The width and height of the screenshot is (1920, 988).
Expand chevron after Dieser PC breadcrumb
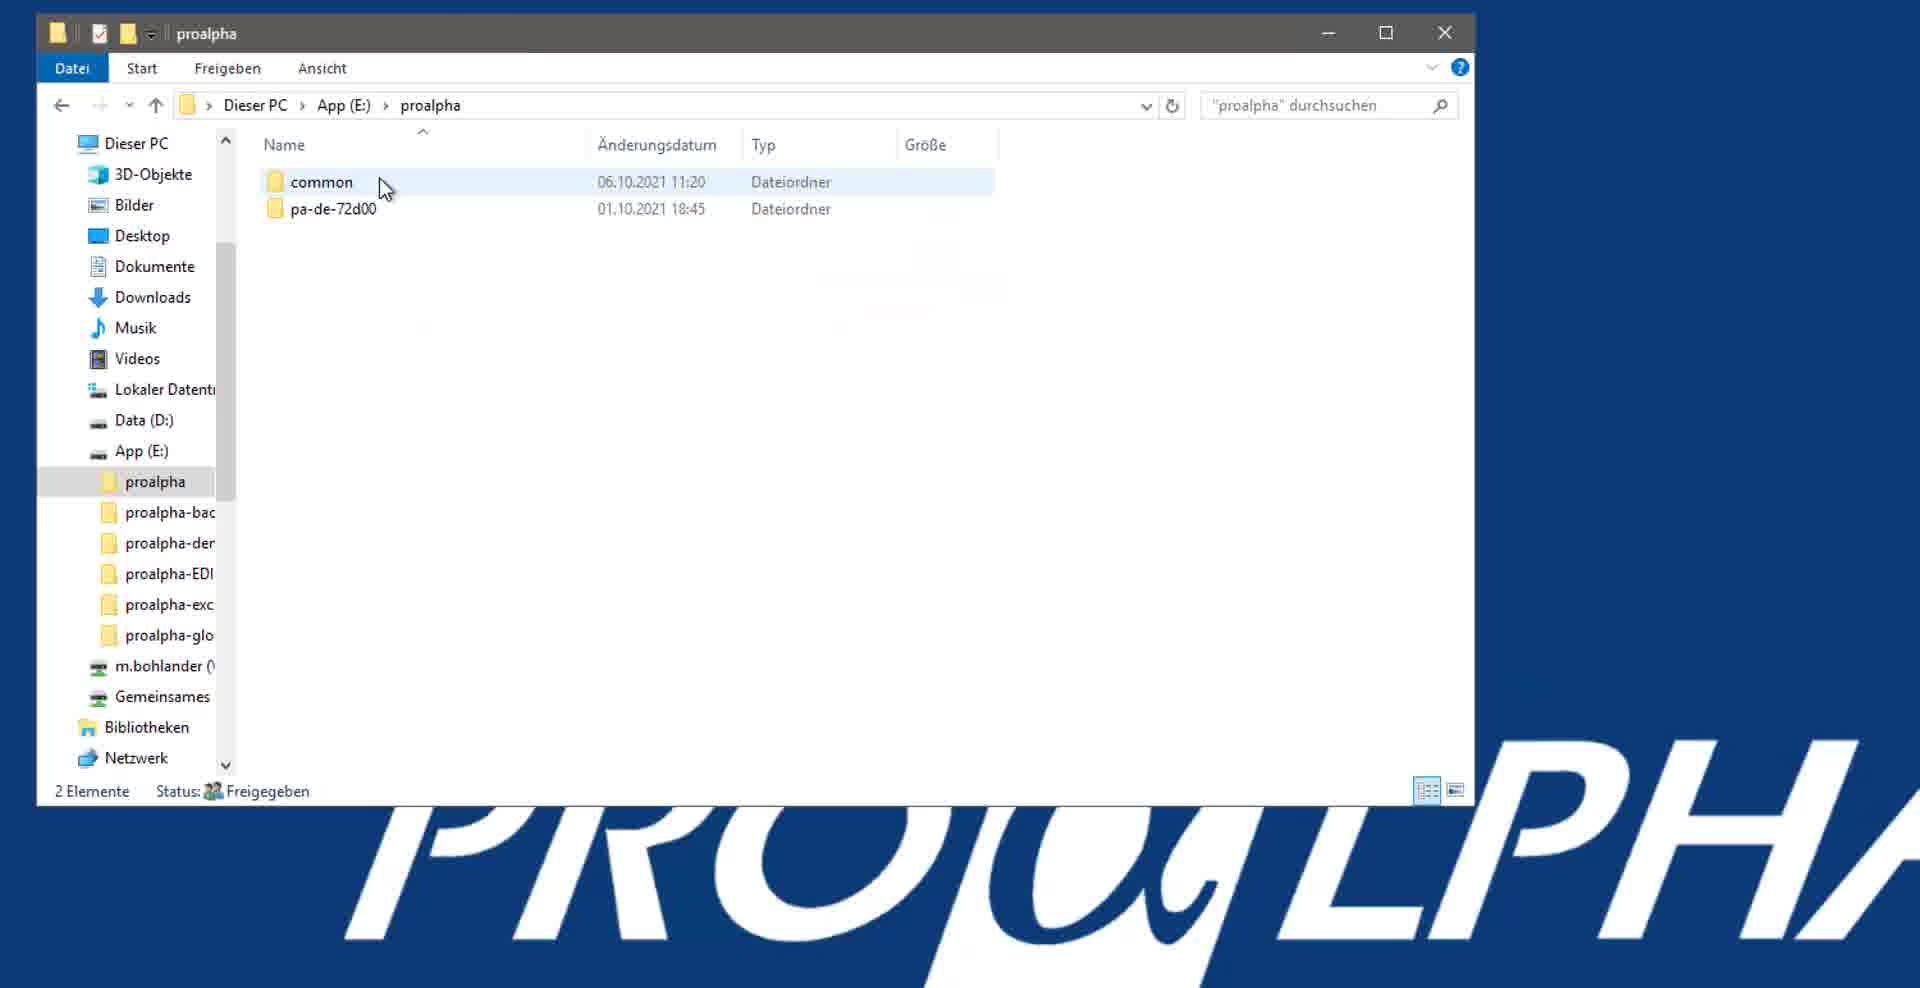(x=302, y=105)
